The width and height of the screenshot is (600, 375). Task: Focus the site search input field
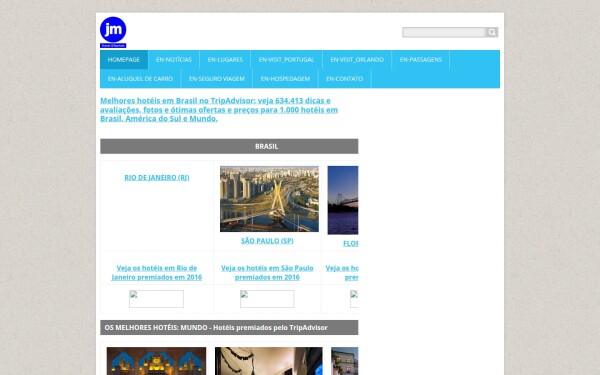pyautogui.click(x=444, y=32)
